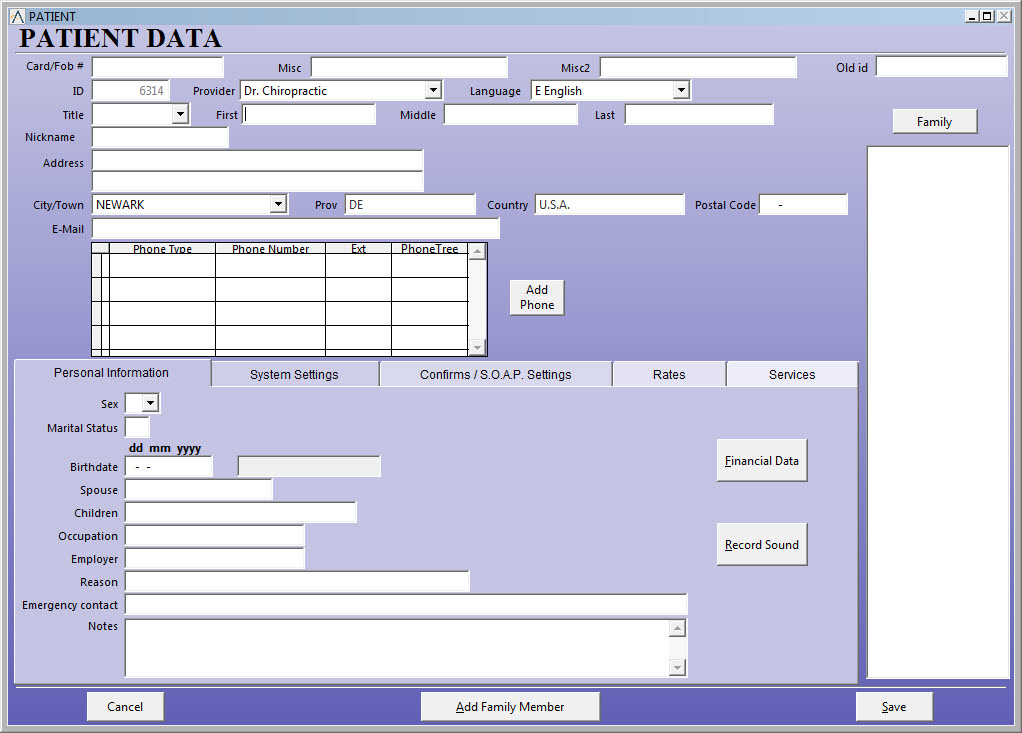Viewport: 1022px width, 733px height.
Task: Click the Spouse input field
Action: [199, 490]
